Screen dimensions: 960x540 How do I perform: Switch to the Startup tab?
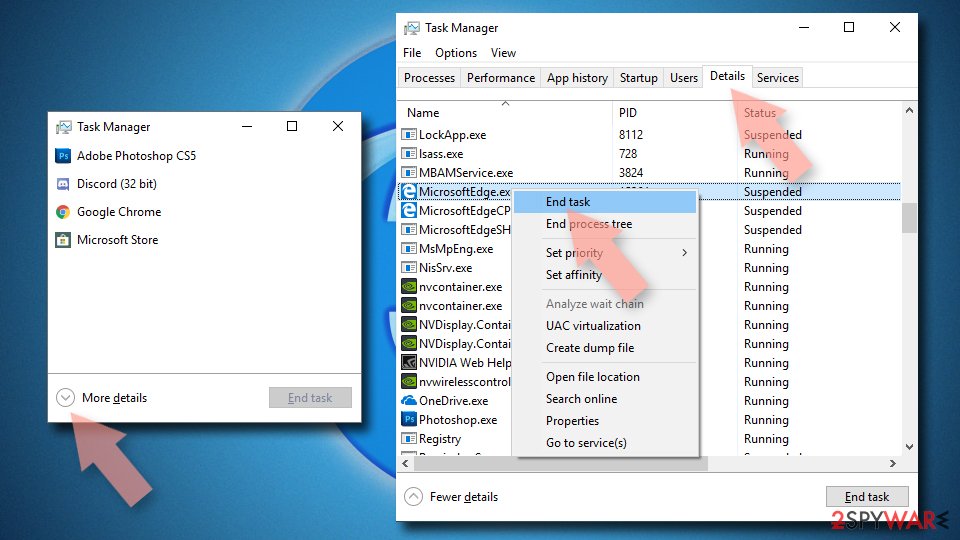tap(639, 78)
